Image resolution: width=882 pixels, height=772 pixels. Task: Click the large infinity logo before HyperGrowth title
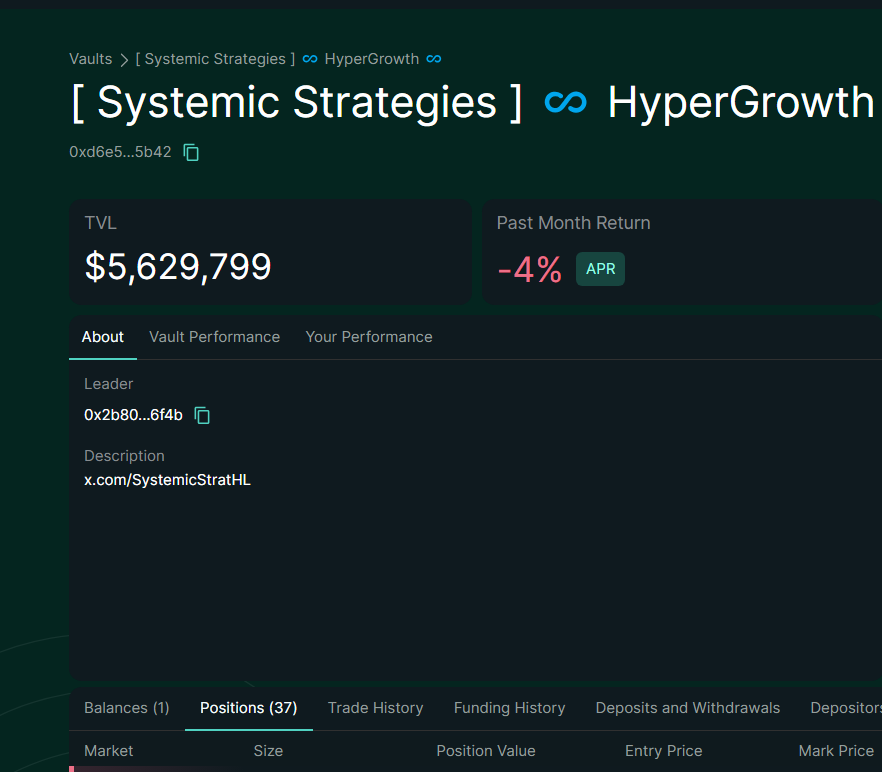pyautogui.click(x=565, y=102)
